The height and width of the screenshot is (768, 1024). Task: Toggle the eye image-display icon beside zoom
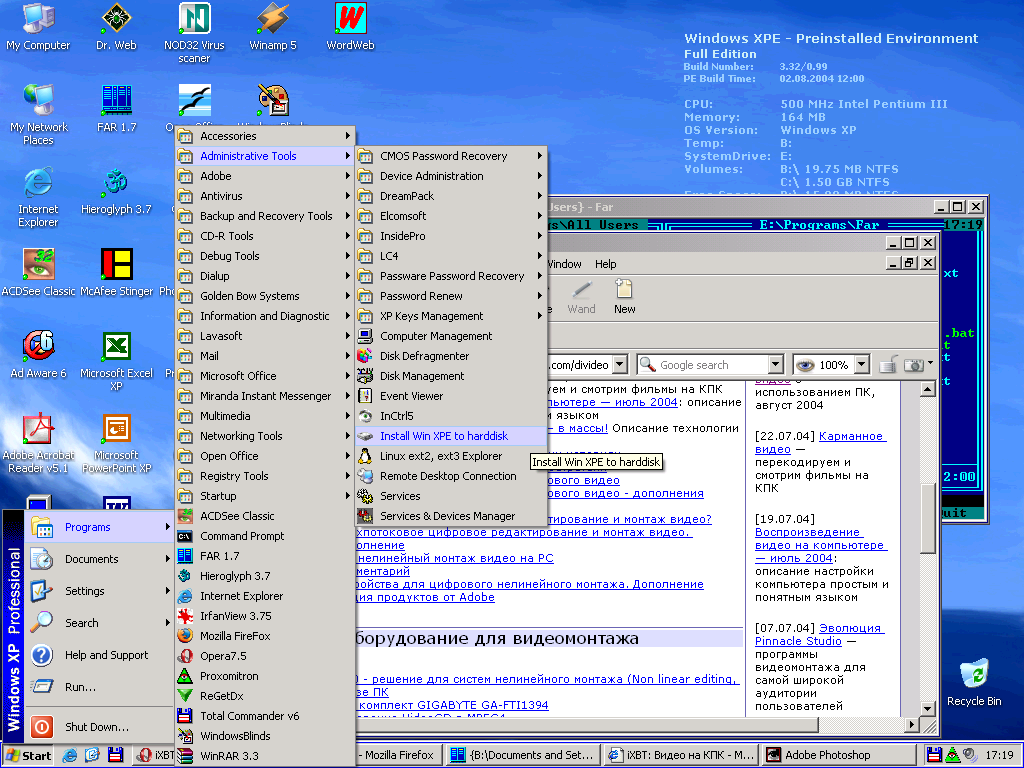click(805, 365)
